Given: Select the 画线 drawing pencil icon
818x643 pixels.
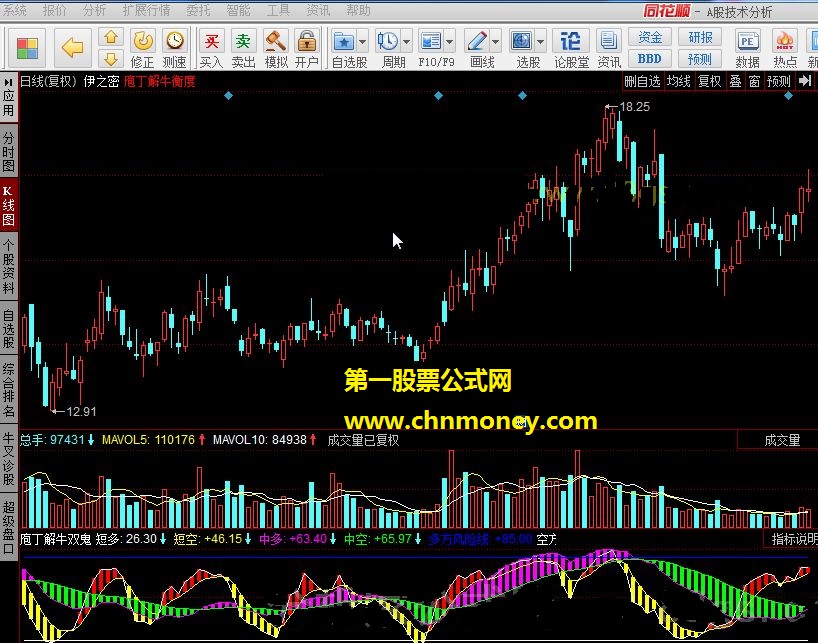Looking at the screenshot, I should 477,42.
